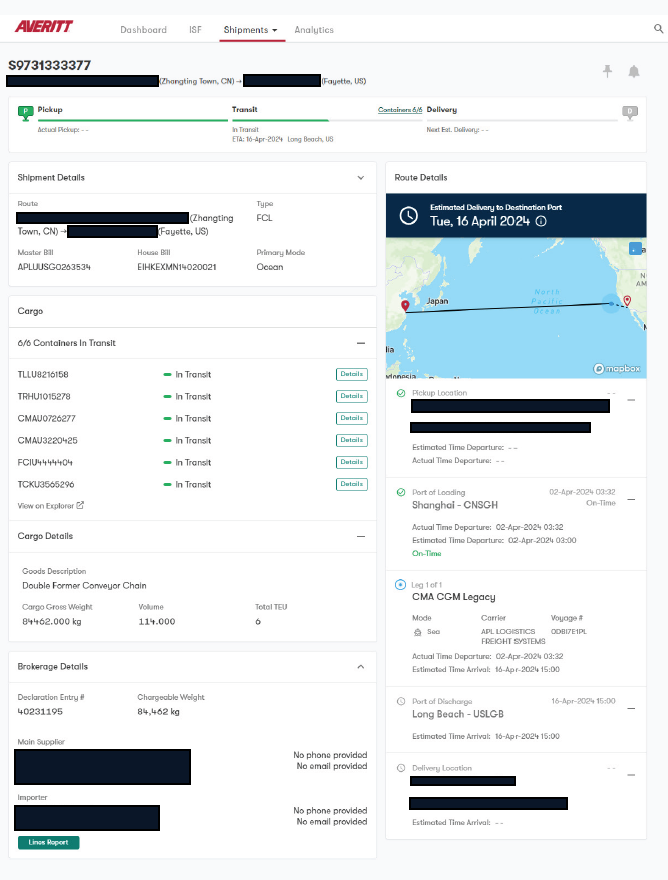Click chargeable weight 84,462 kg
This screenshot has height=880, width=668.
point(158,712)
